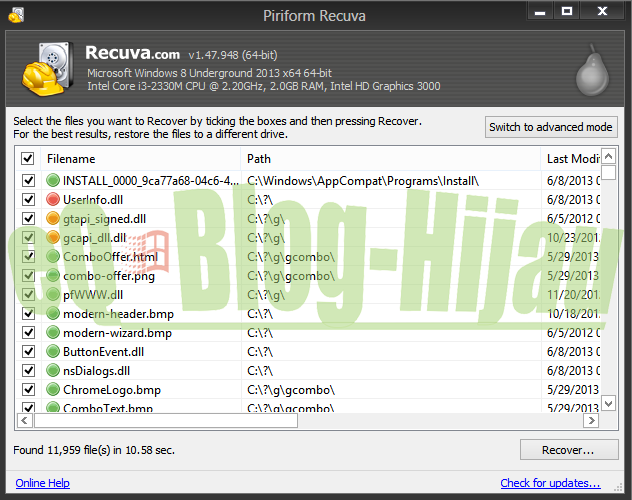Close the Piriform Recuva window
The width and height of the screenshot is (632, 500).
point(602,11)
